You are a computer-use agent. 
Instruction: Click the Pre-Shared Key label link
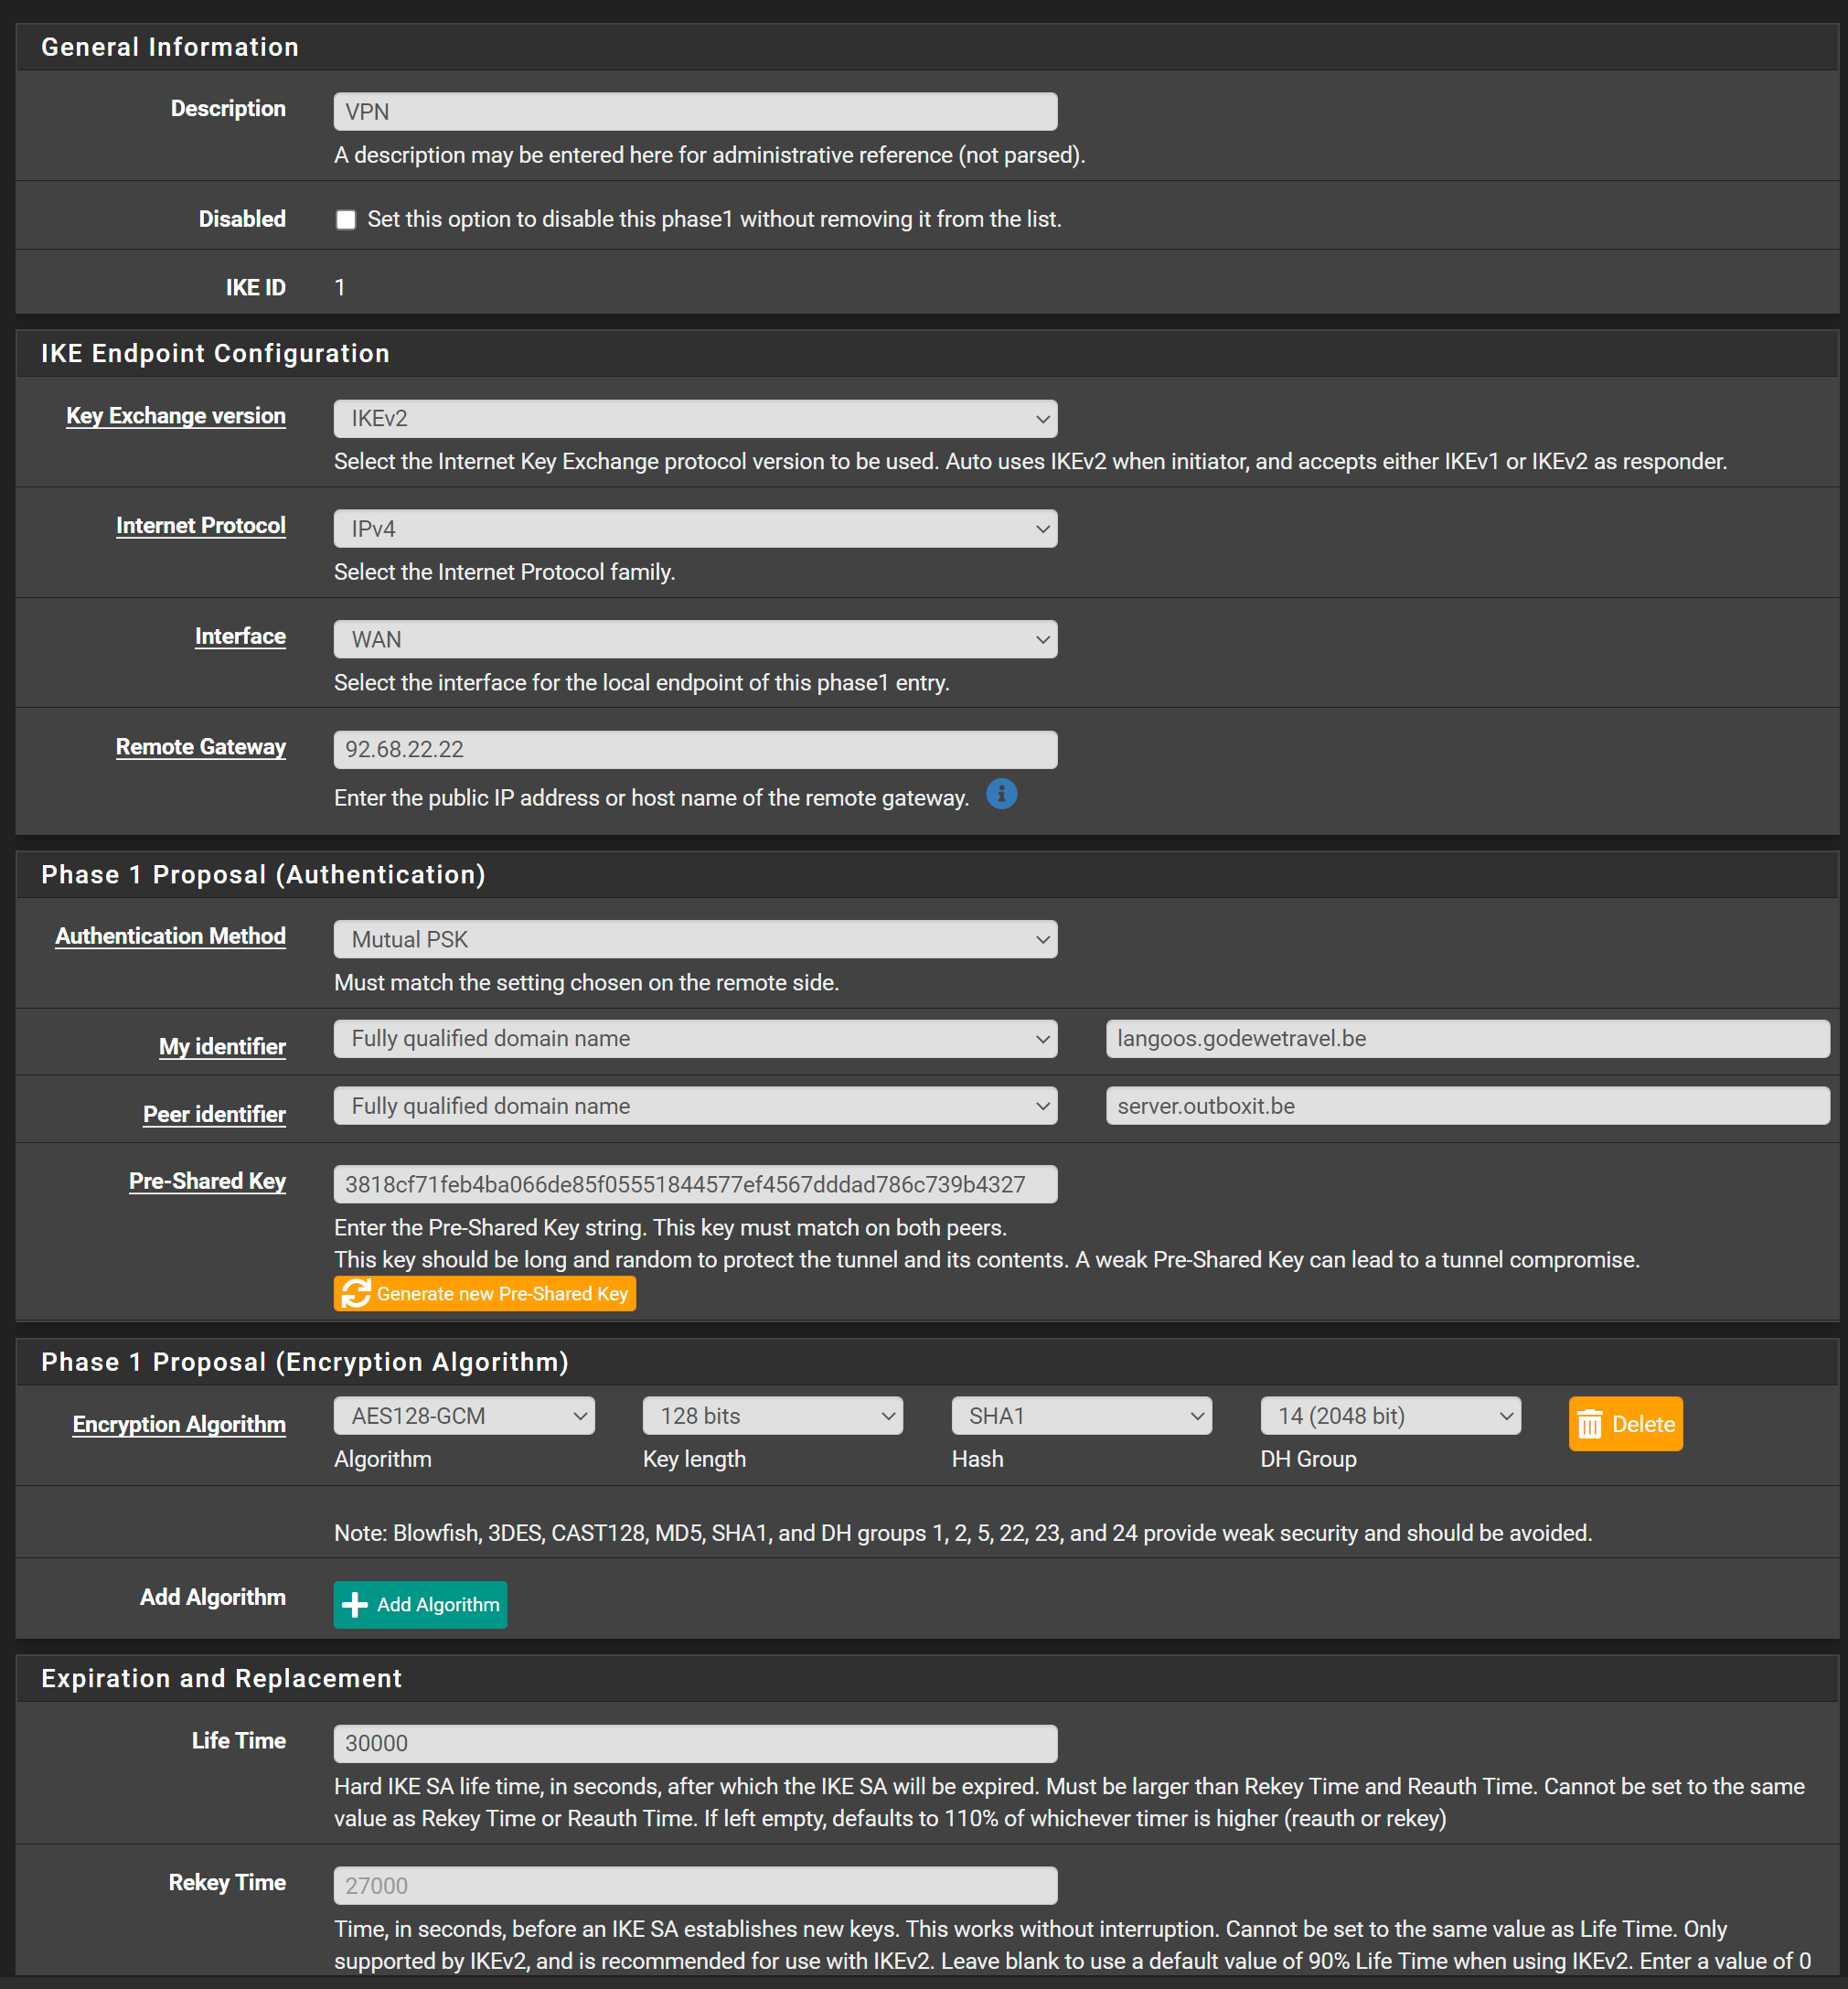point(207,1181)
